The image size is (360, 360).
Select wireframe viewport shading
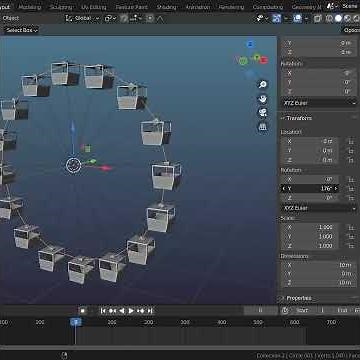click(x=330, y=18)
